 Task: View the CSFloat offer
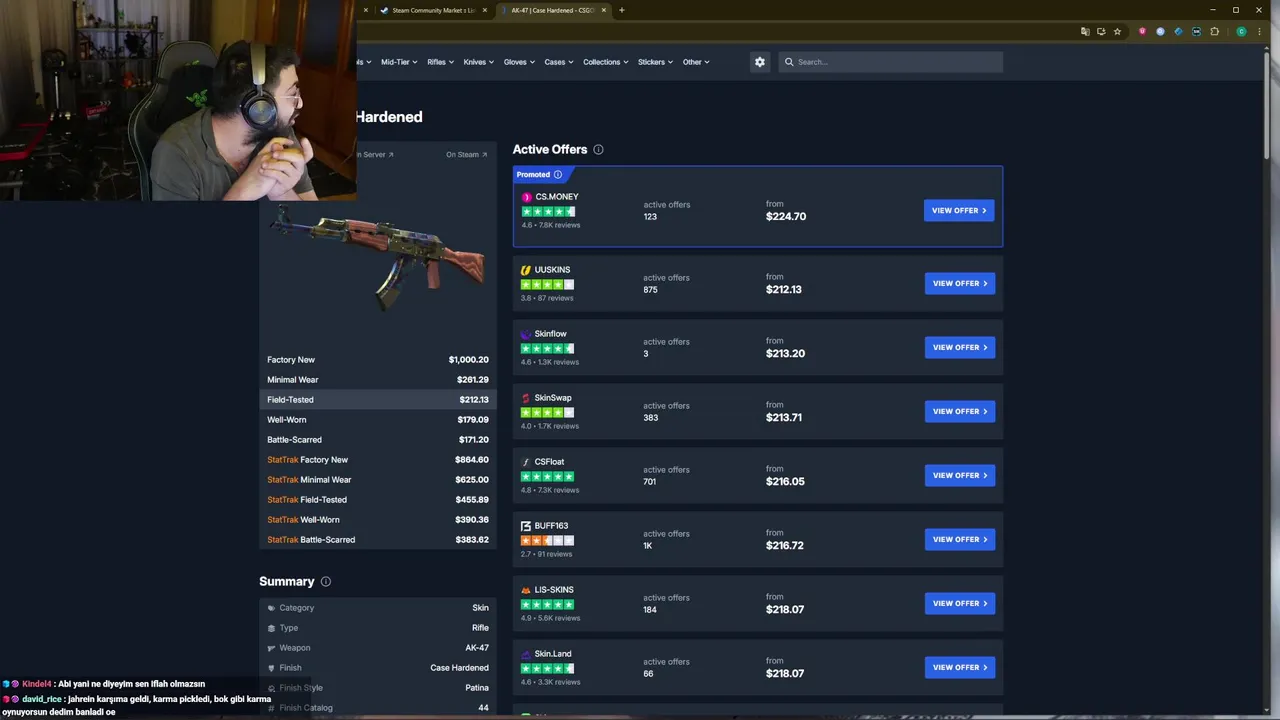959,476
